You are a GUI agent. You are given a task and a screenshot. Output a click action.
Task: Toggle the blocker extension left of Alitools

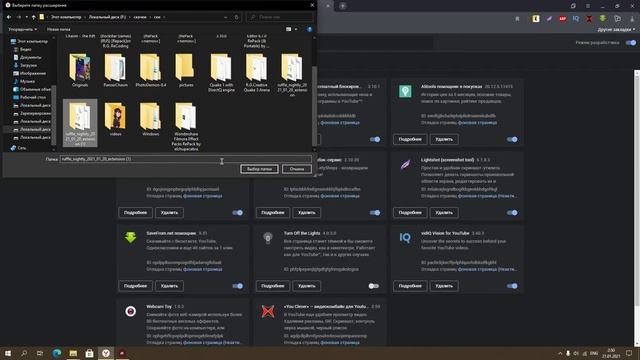pyautogui.click(x=375, y=139)
